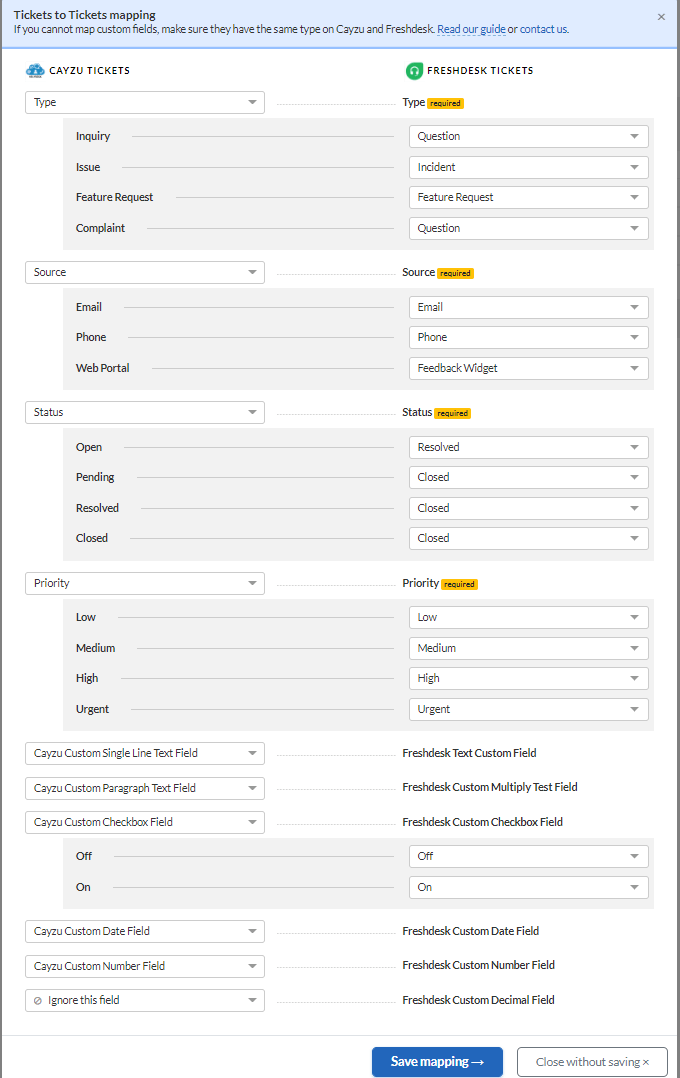
Task: Open the dropdown mapped to checkbox On
Action: (529, 888)
